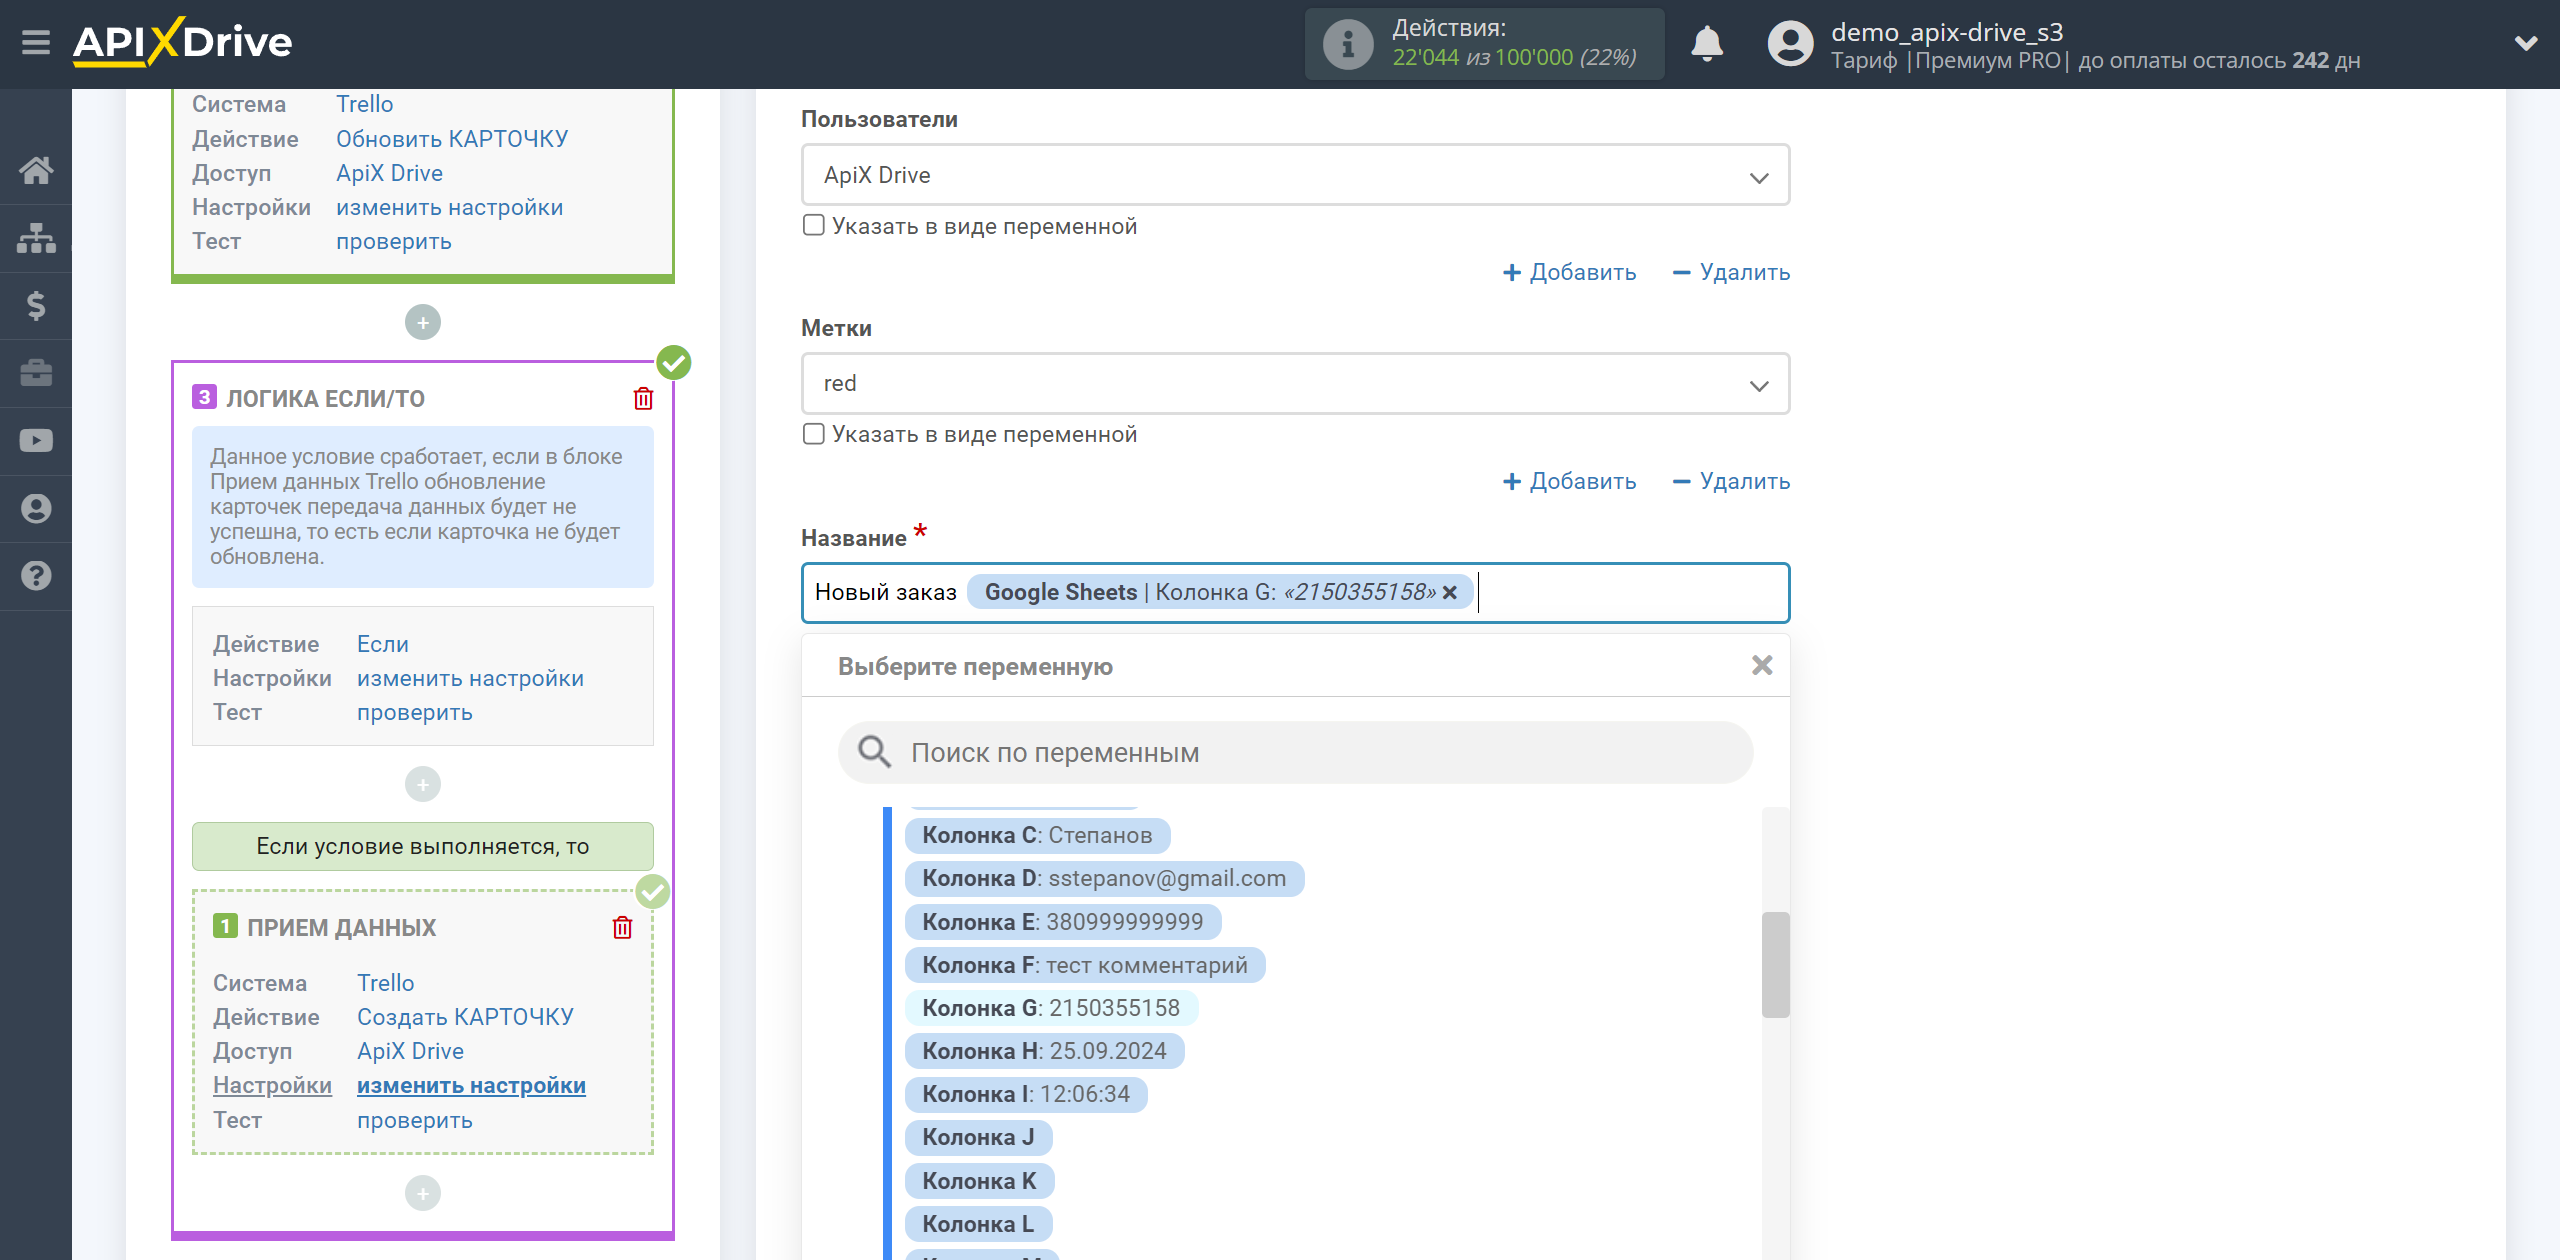Screen dimensions: 2560x1260
Task: Select variable Колонка E: 380999999999
Action: pos(1063,921)
